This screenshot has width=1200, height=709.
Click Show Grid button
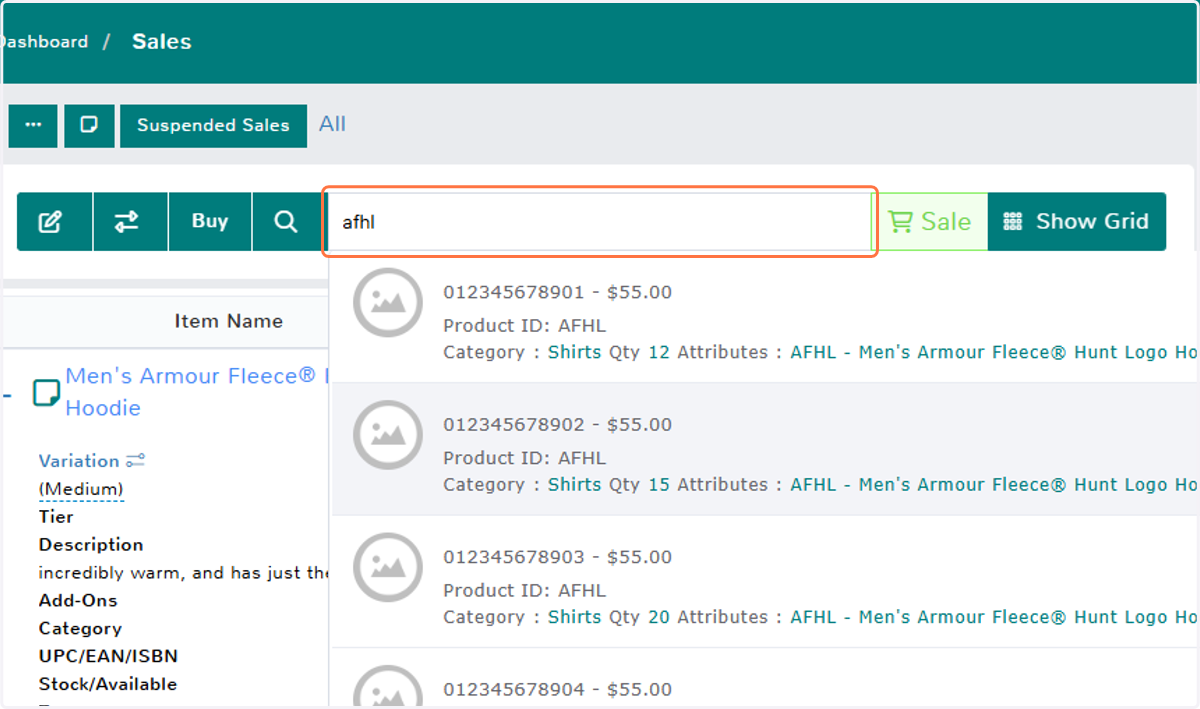click(1077, 222)
